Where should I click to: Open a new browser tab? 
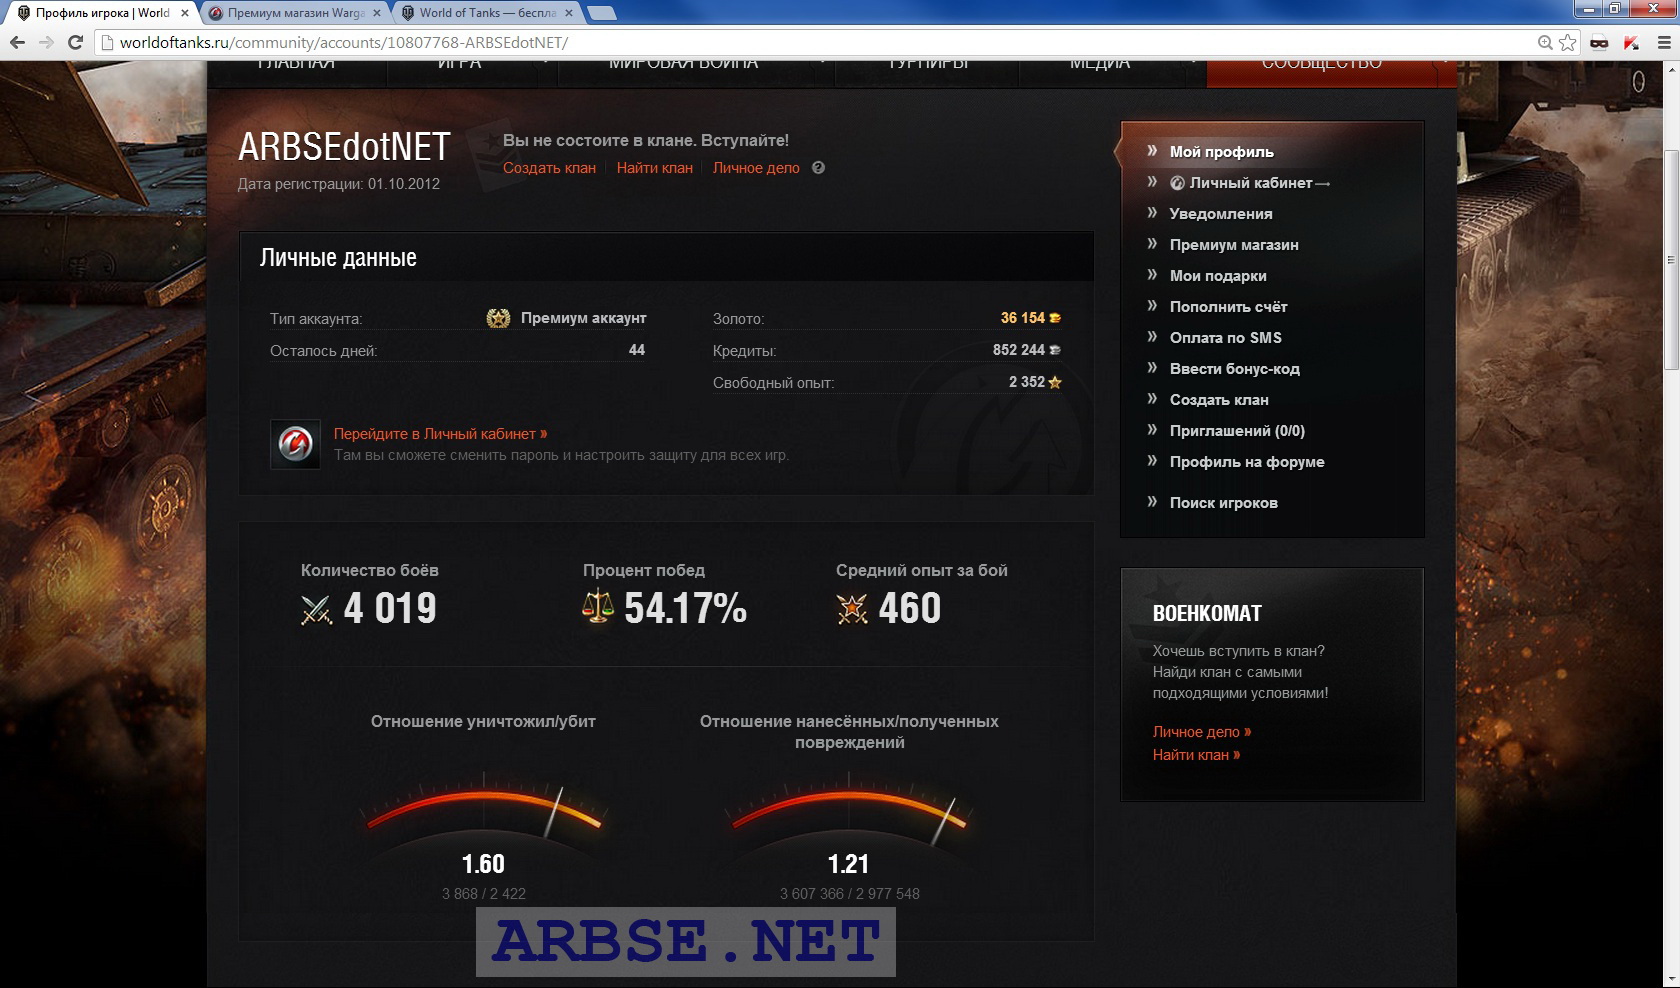pyautogui.click(x=601, y=13)
